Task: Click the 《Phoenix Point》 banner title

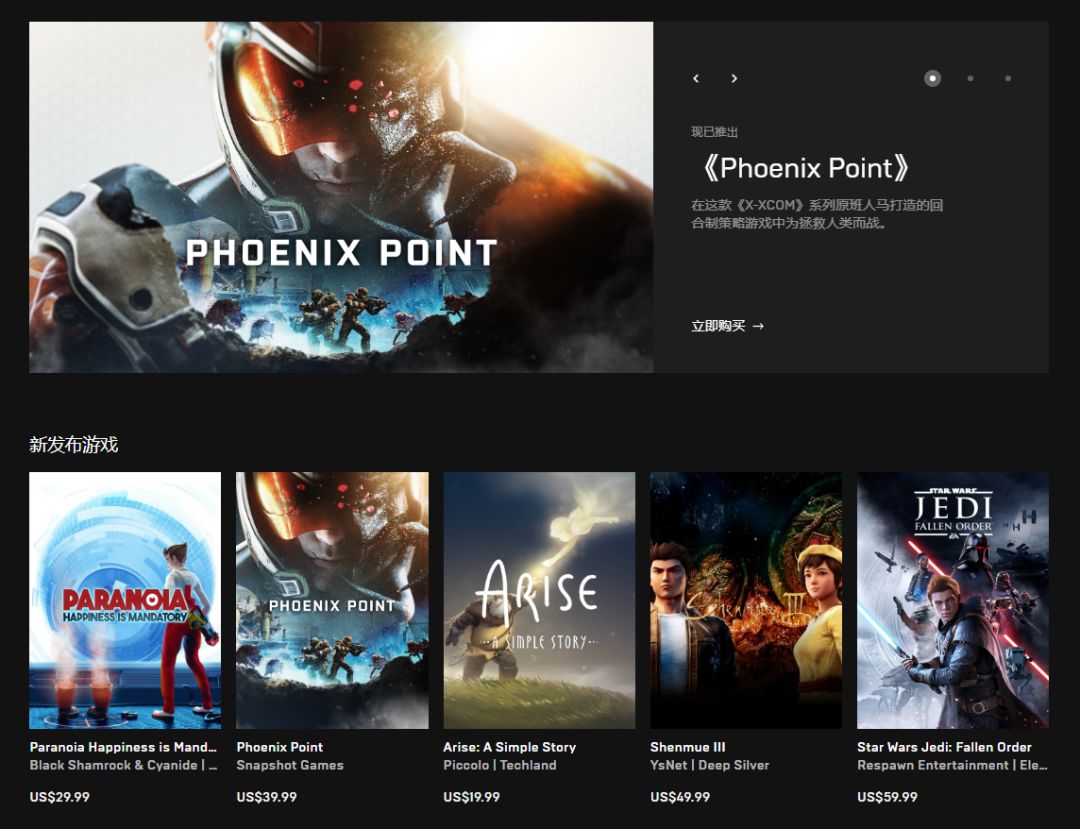Action: 804,168
